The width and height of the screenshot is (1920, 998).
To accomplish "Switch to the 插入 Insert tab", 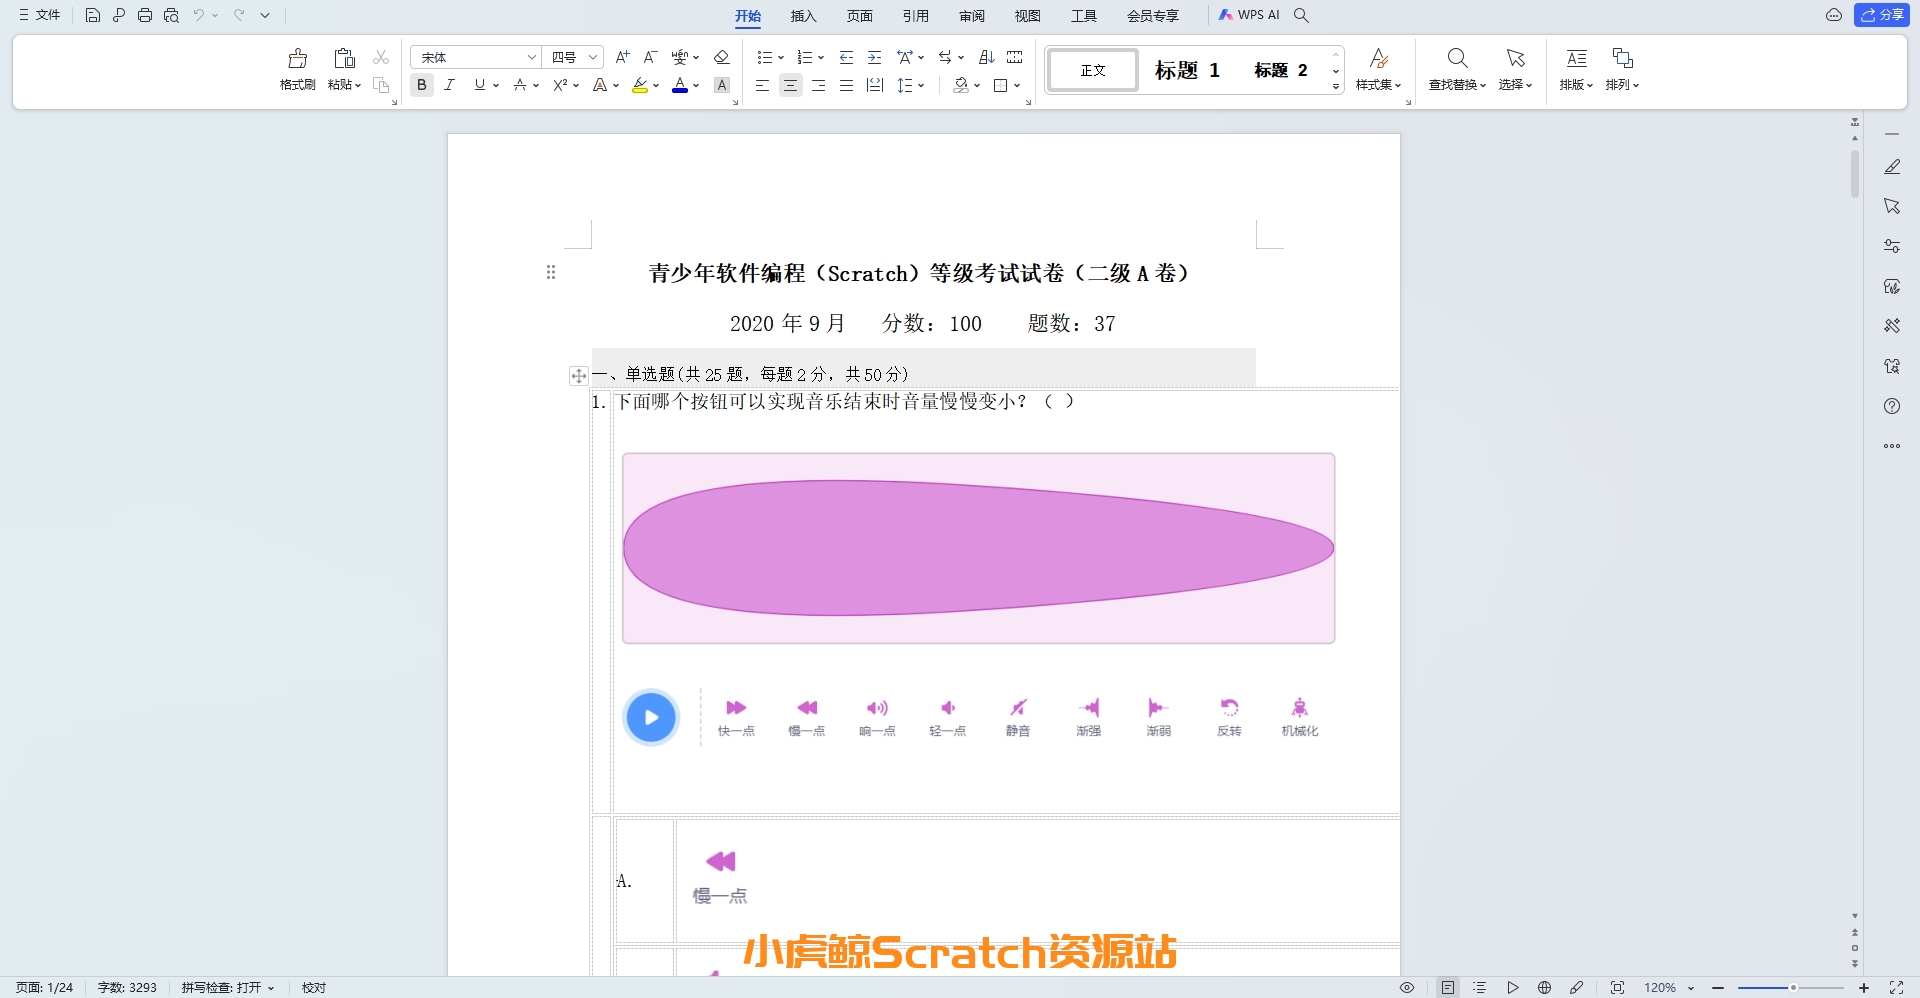I will click(x=804, y=15).
